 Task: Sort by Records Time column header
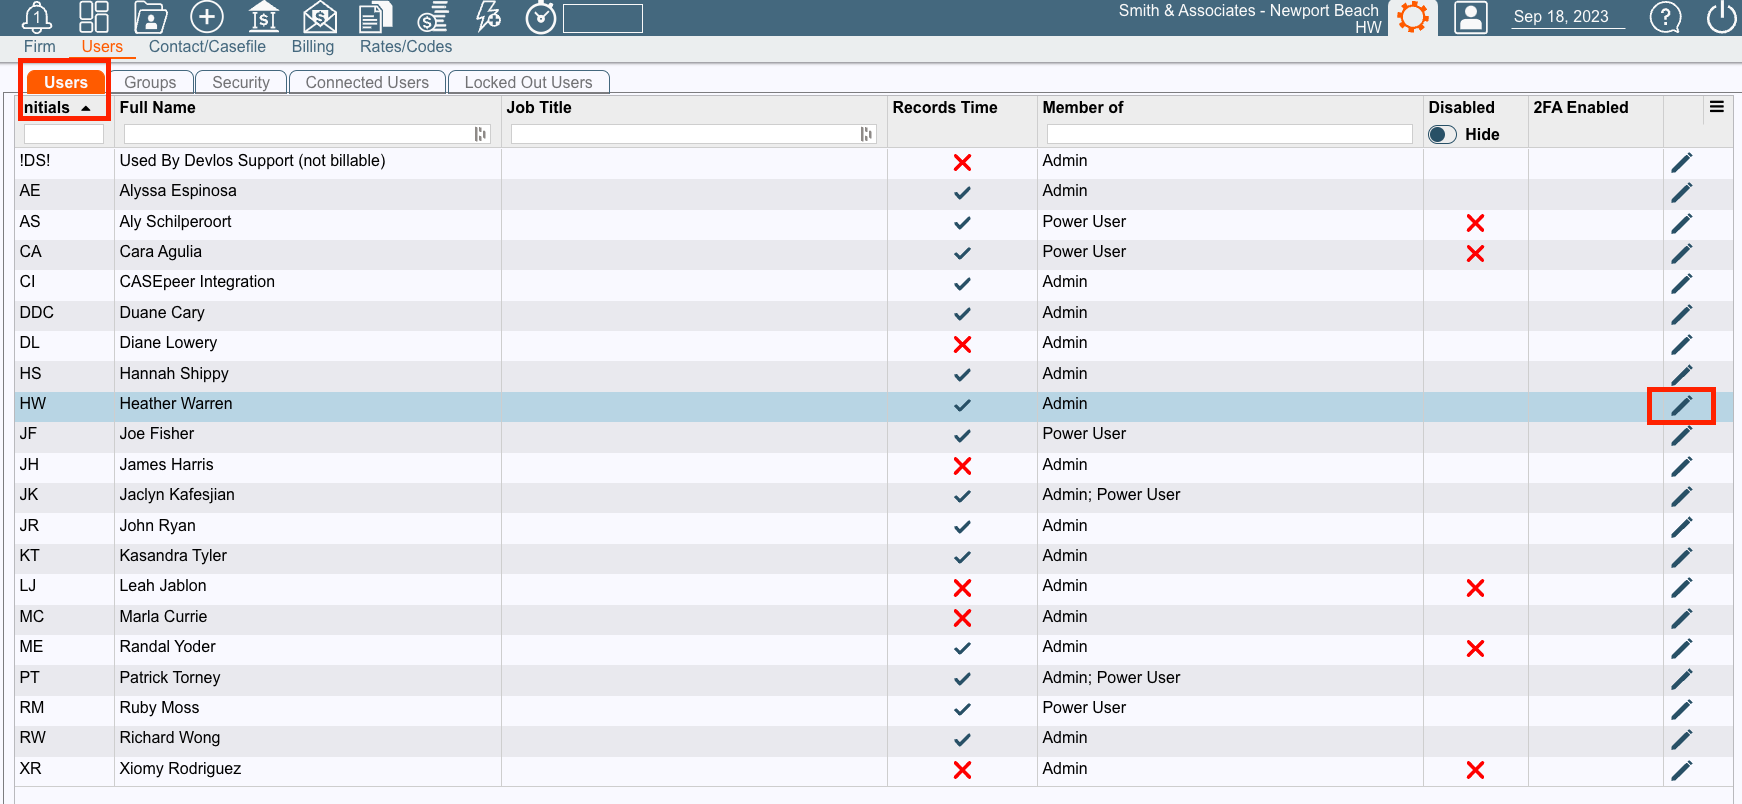945,107
